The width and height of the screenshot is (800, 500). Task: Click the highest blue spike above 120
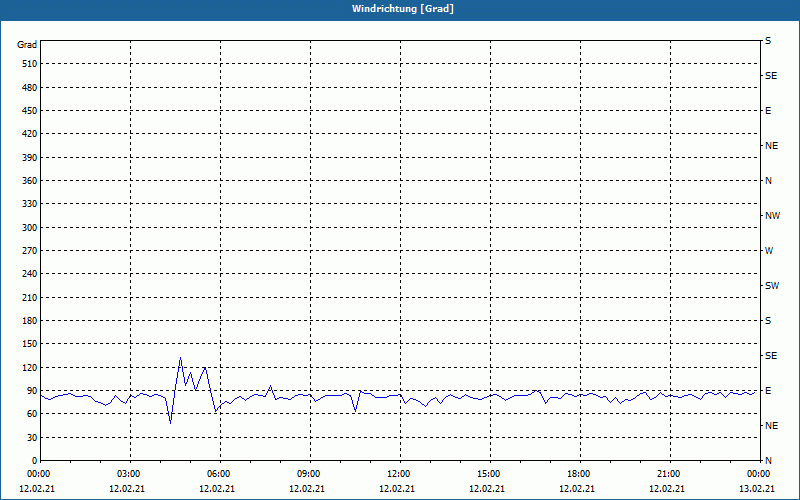tap(180, 358)
